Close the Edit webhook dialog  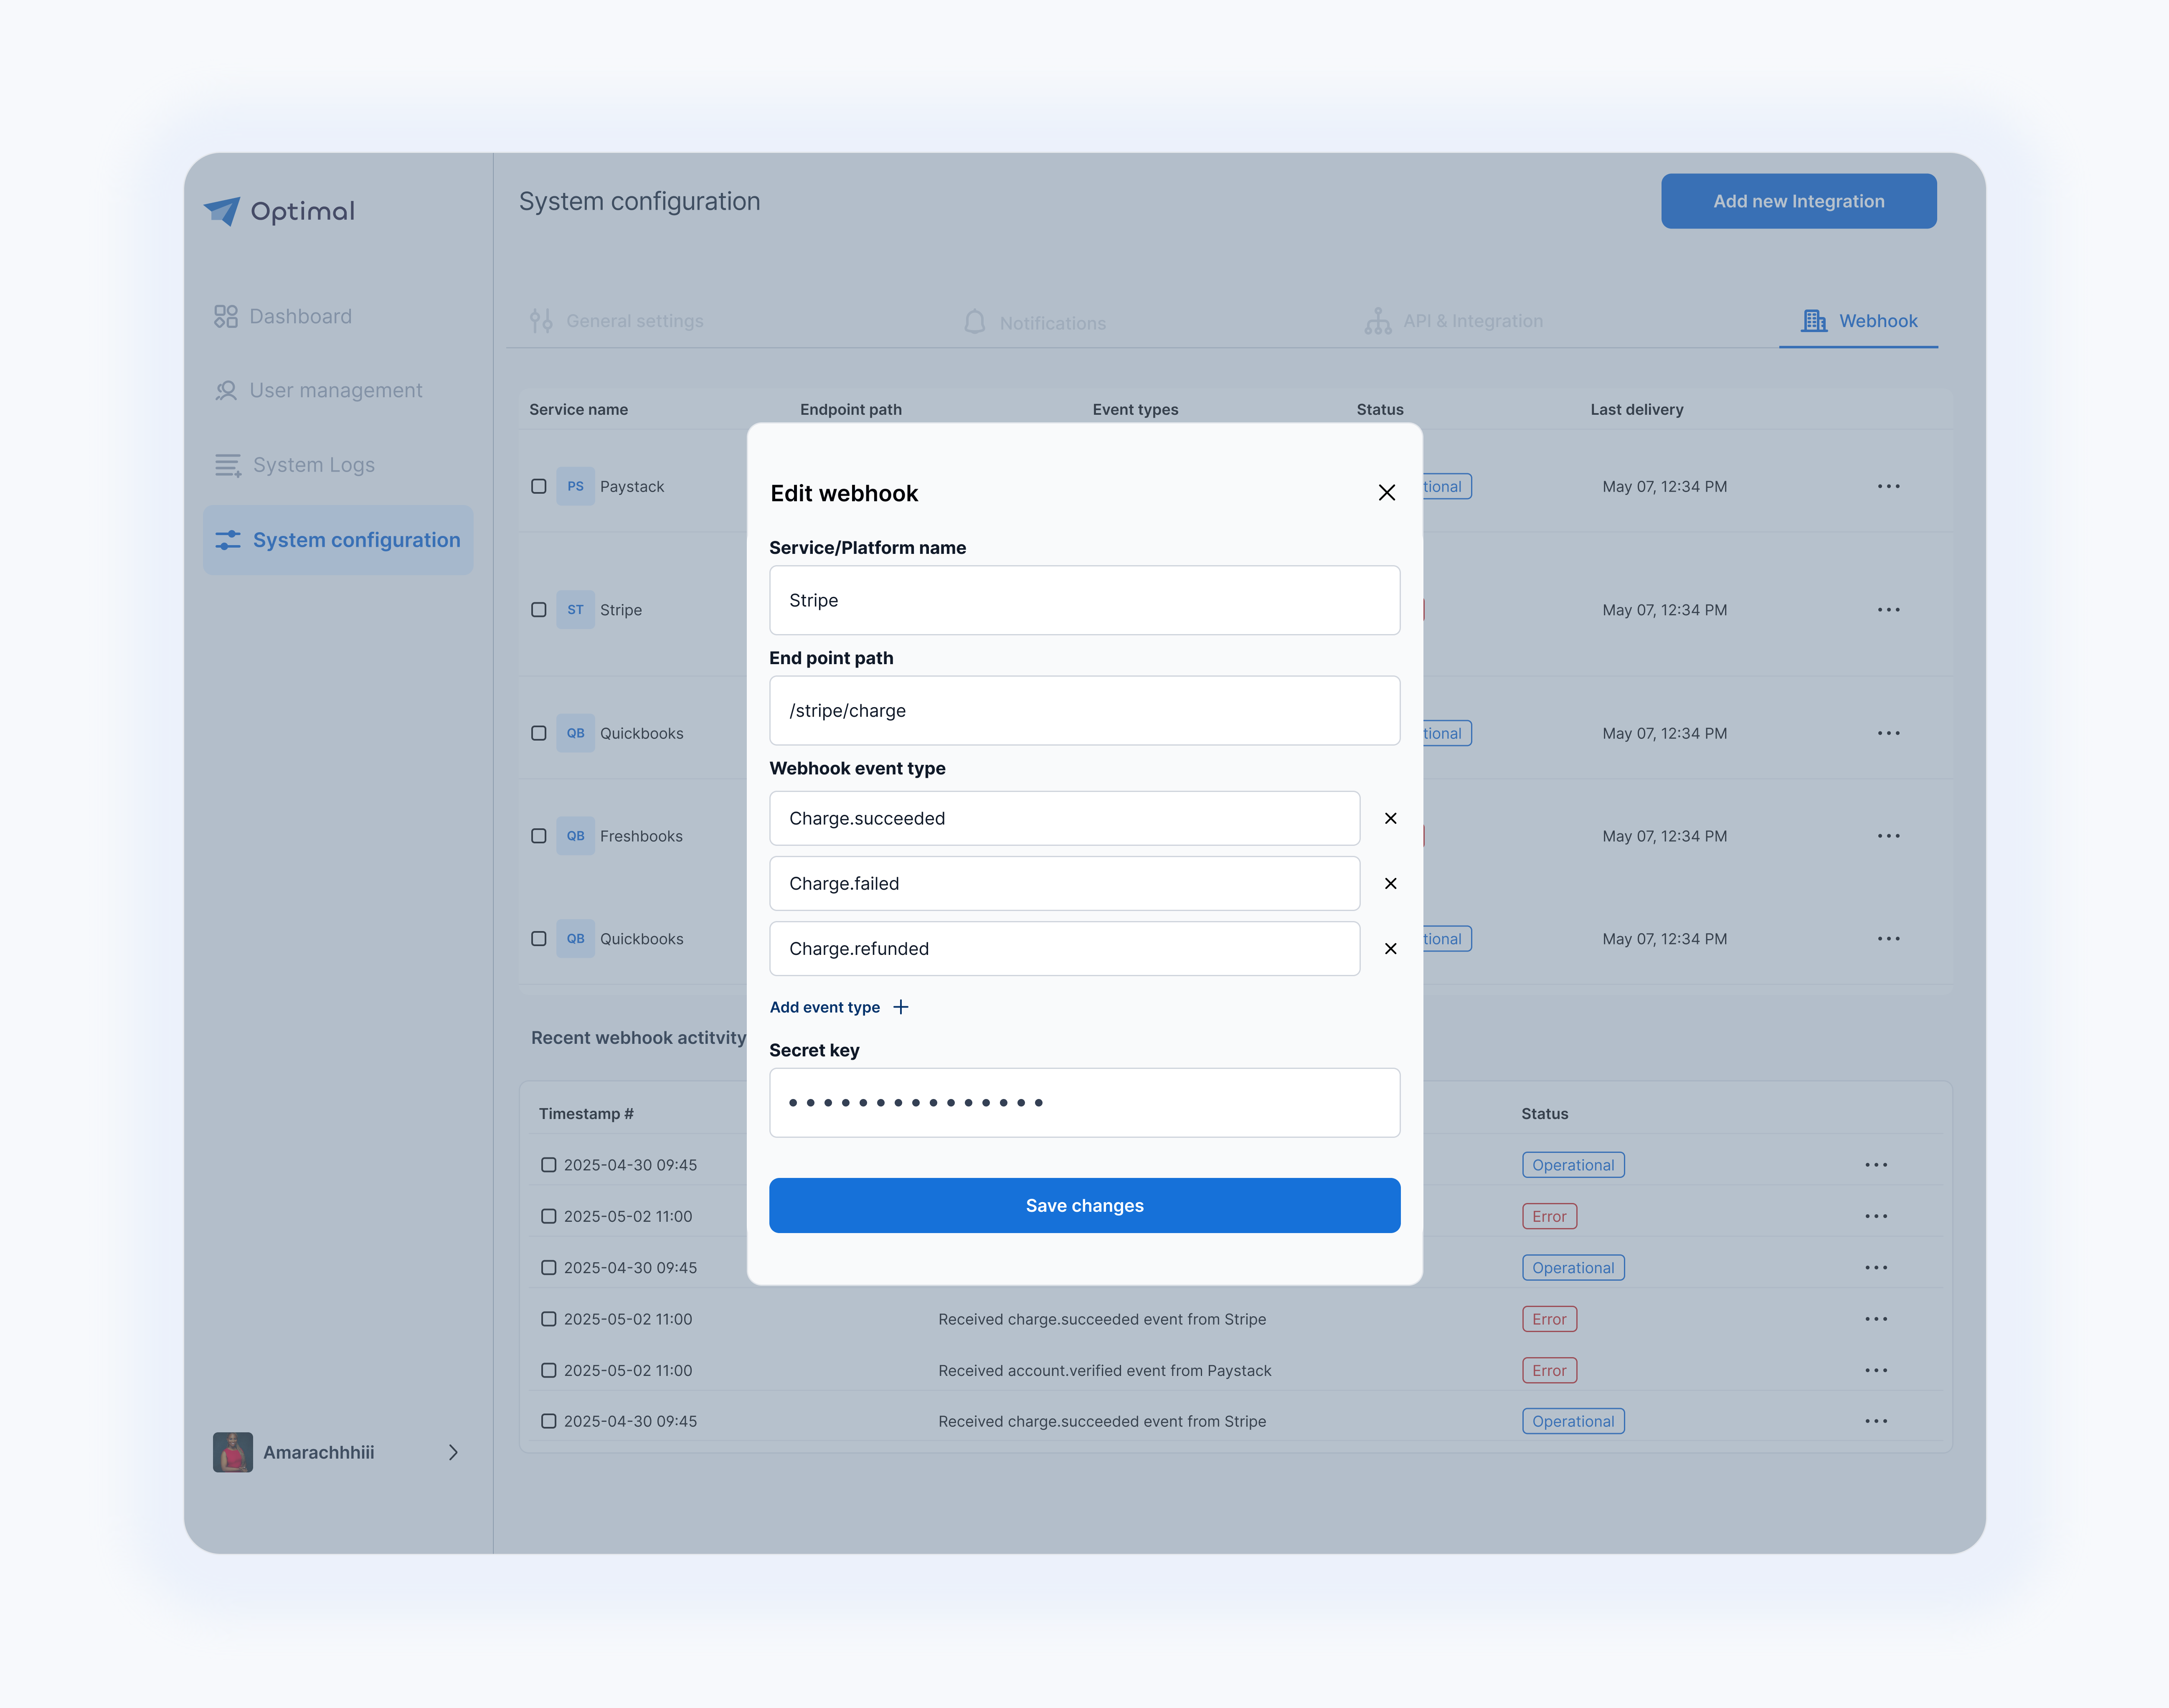pos(1386,492)
